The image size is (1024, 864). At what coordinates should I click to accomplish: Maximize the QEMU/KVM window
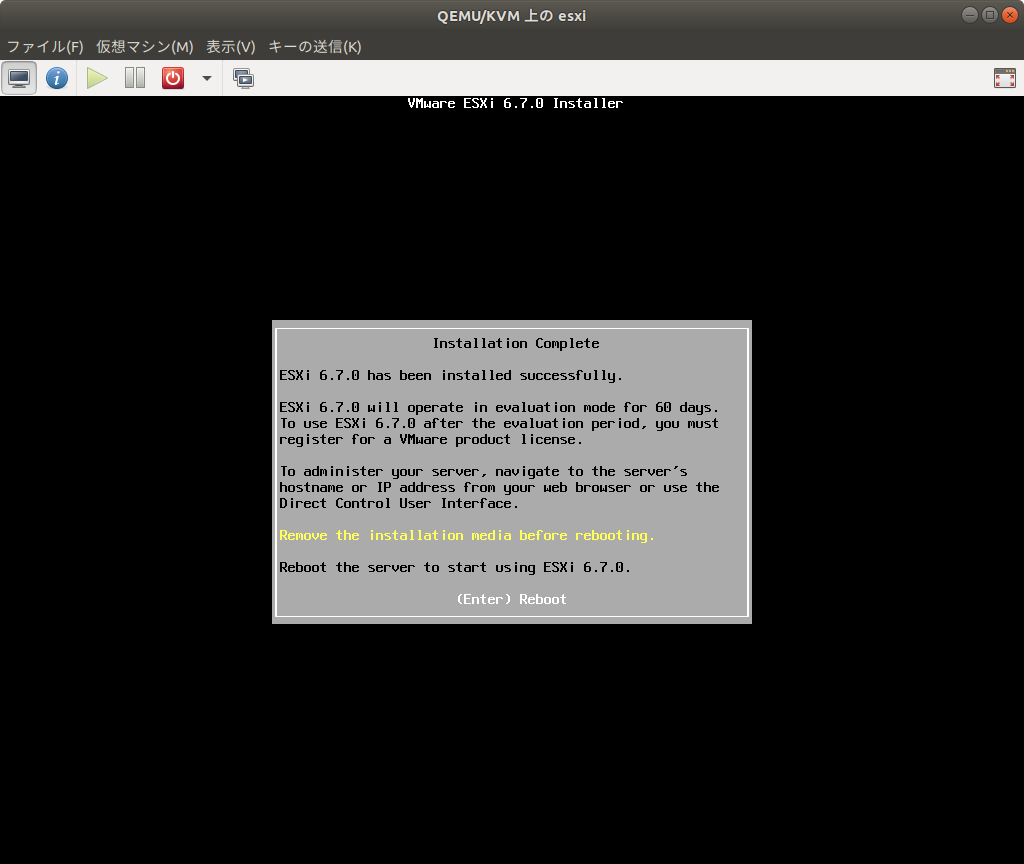coord(990,15)
